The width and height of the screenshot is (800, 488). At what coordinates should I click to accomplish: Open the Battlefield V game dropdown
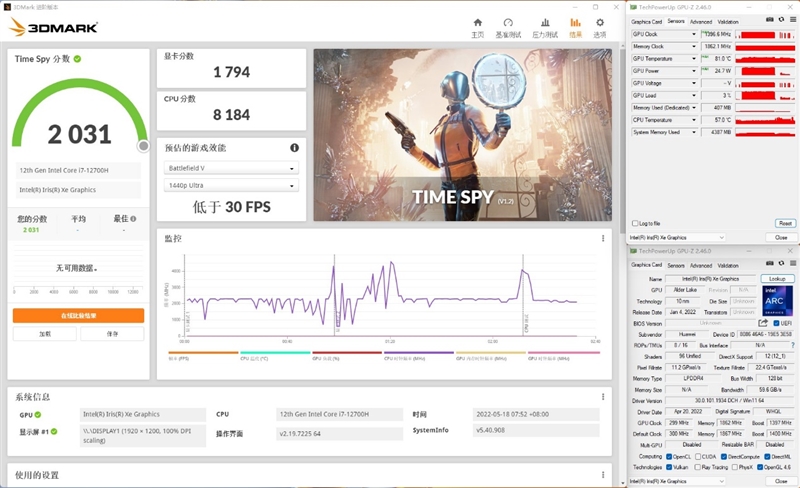(x=231, y=168)
